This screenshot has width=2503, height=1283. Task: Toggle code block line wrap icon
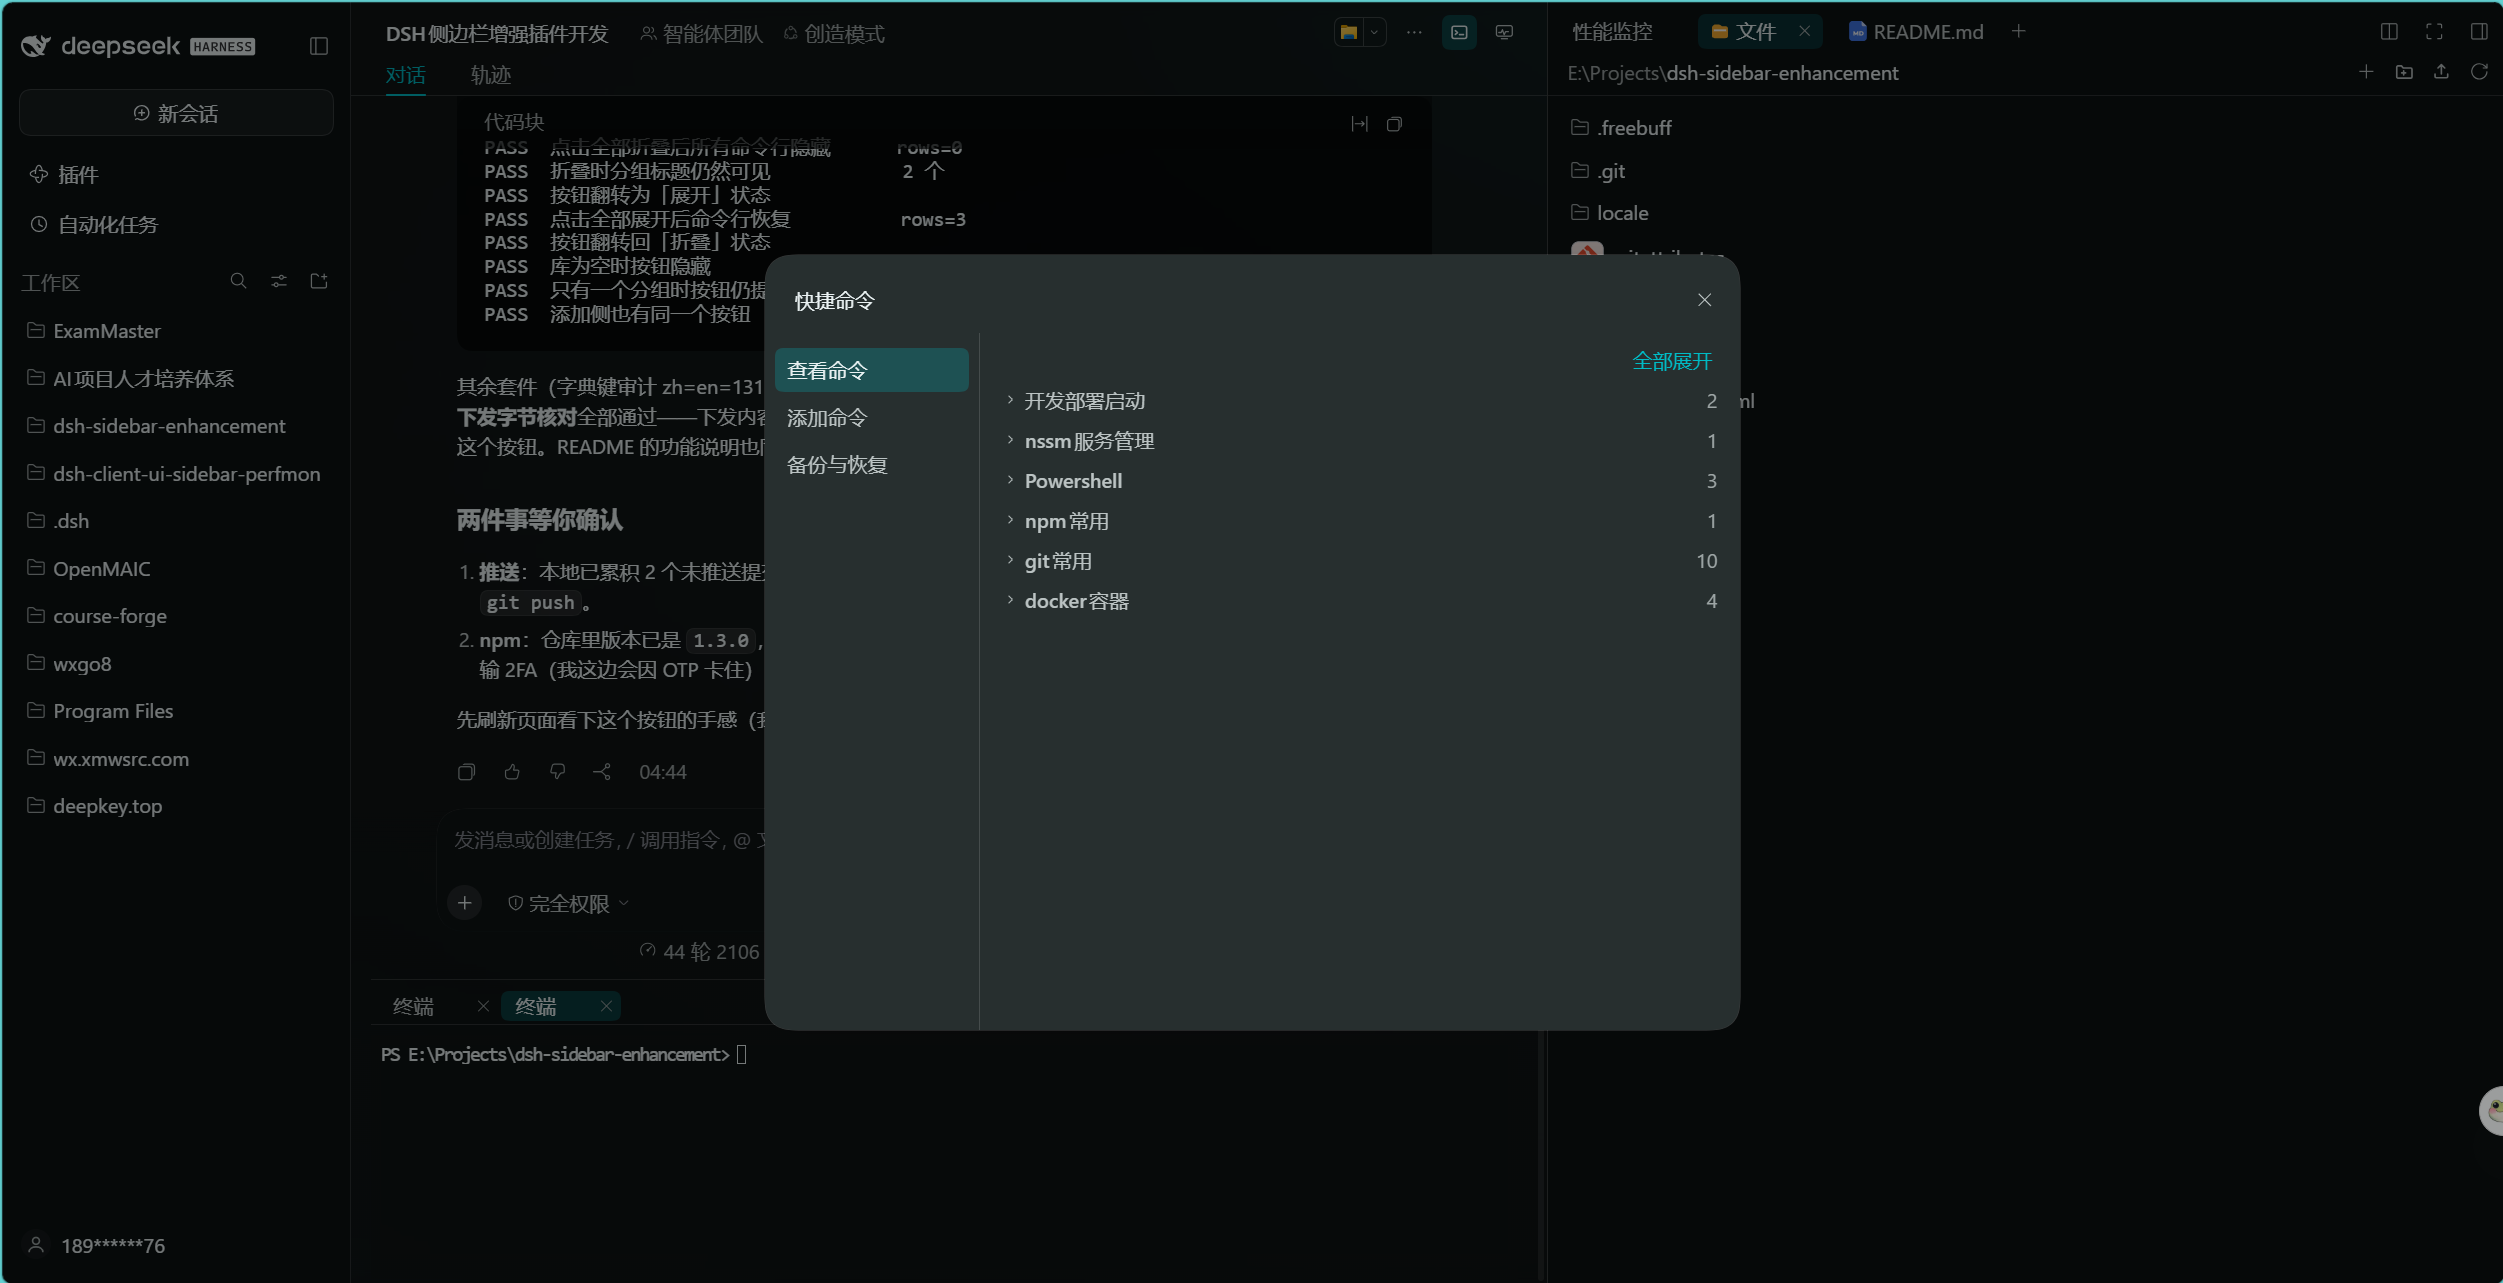point(1359,124)
